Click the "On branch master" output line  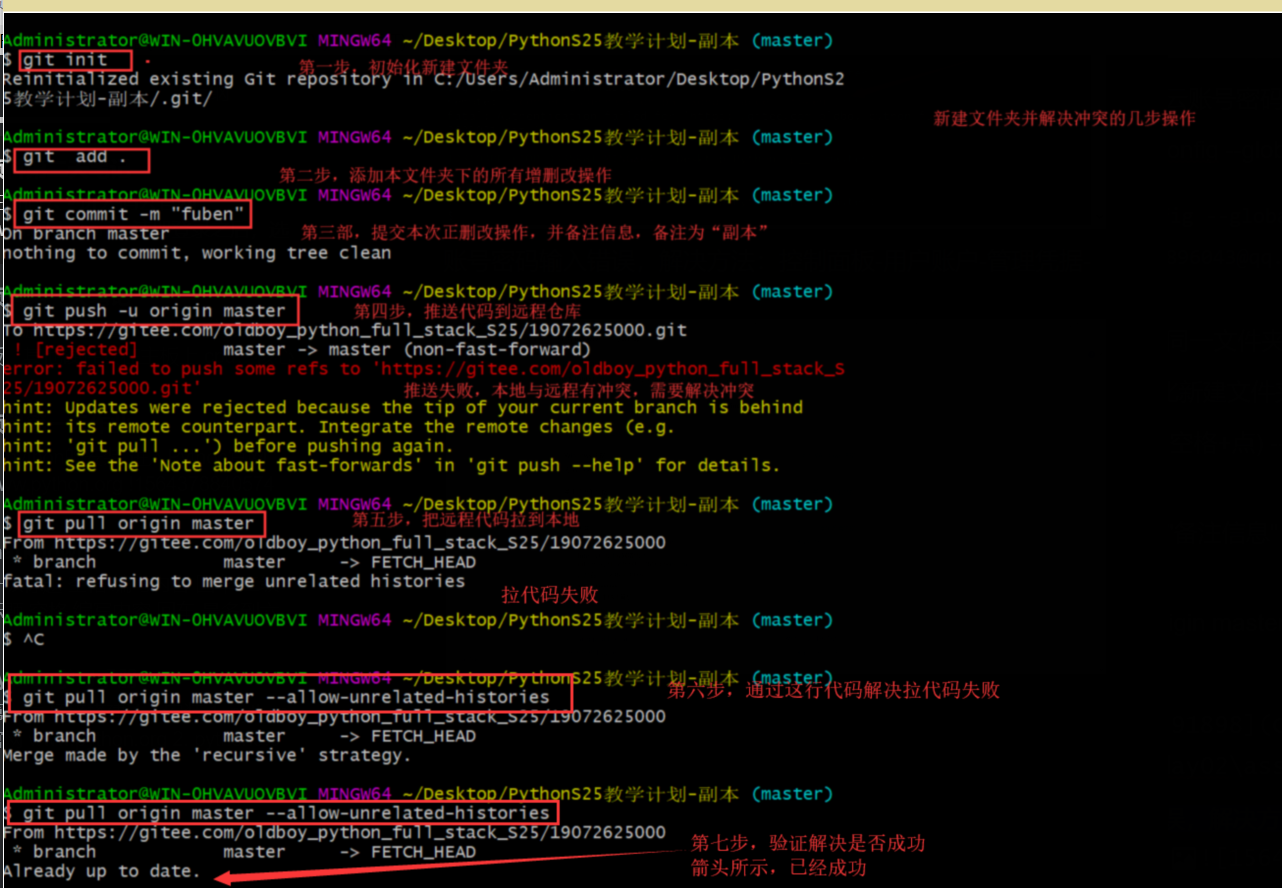(86, 234)
